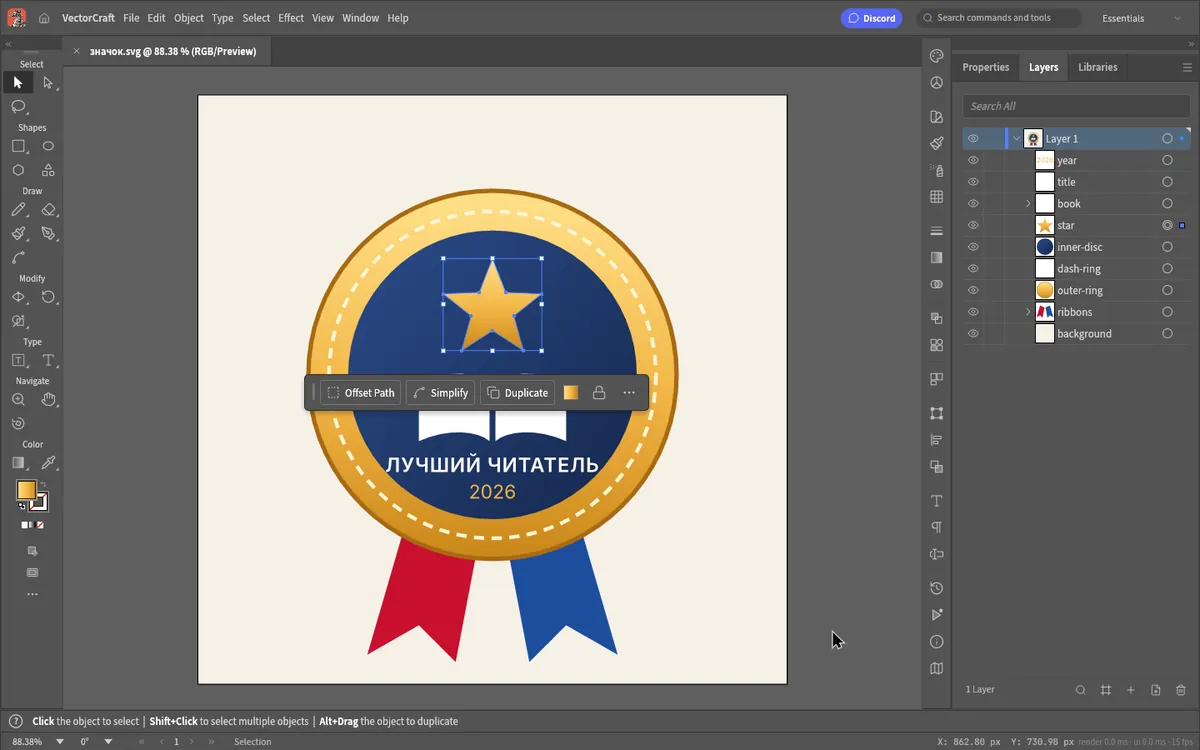Screen dimensions: 1200x750
Task: Expand the book layer group
Action: pyautogui.click(x=1028, y=204)
